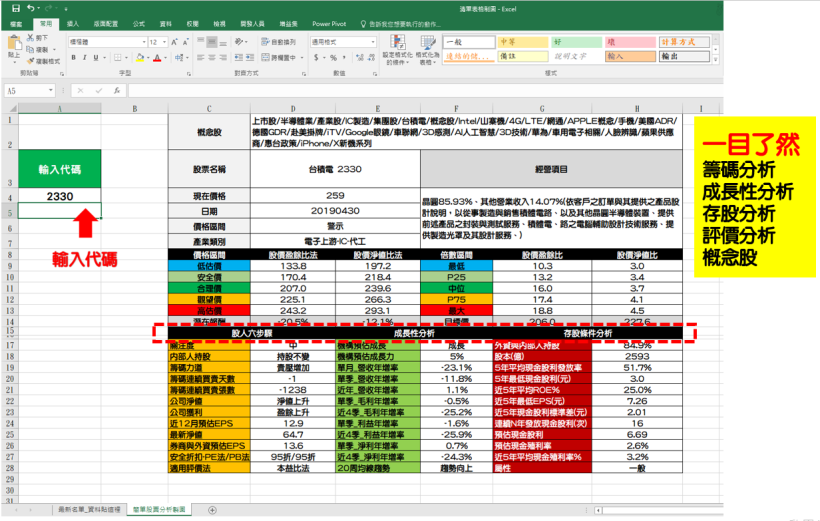Expand the cell styles gallery More arrow
Viewport: 820px width, 521px height.
click(x=715, y=60)
